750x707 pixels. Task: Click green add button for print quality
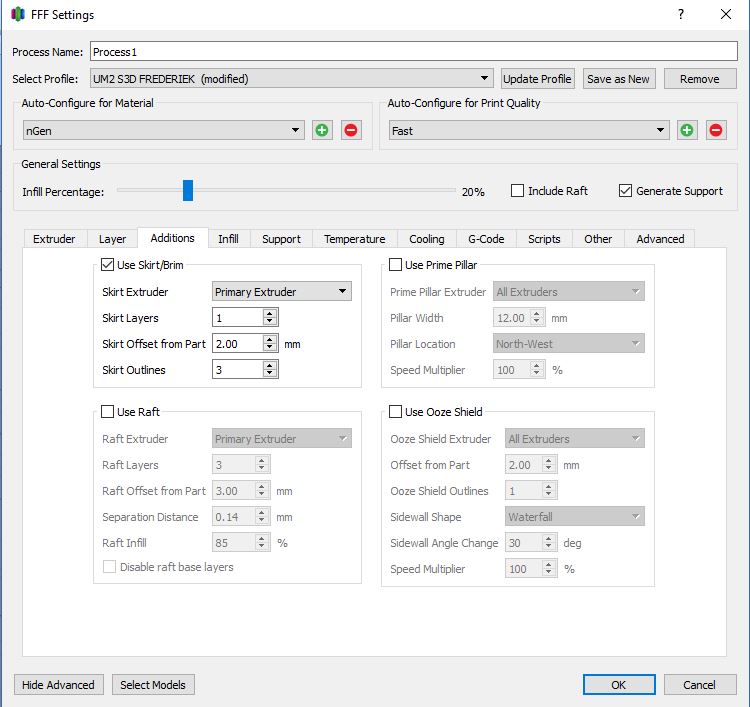[687, 130]
